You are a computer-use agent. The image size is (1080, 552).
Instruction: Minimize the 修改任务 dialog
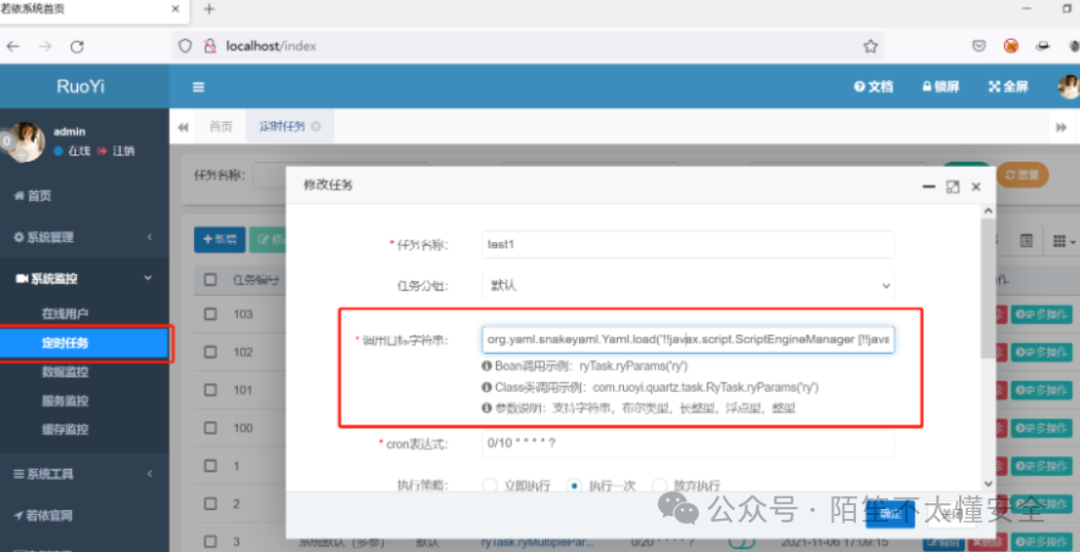pyautogui.click(x=929, y=187)
